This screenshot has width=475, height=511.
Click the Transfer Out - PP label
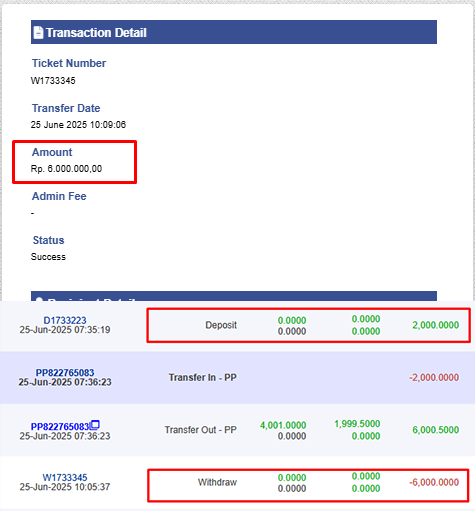click(x=201, y=430)
